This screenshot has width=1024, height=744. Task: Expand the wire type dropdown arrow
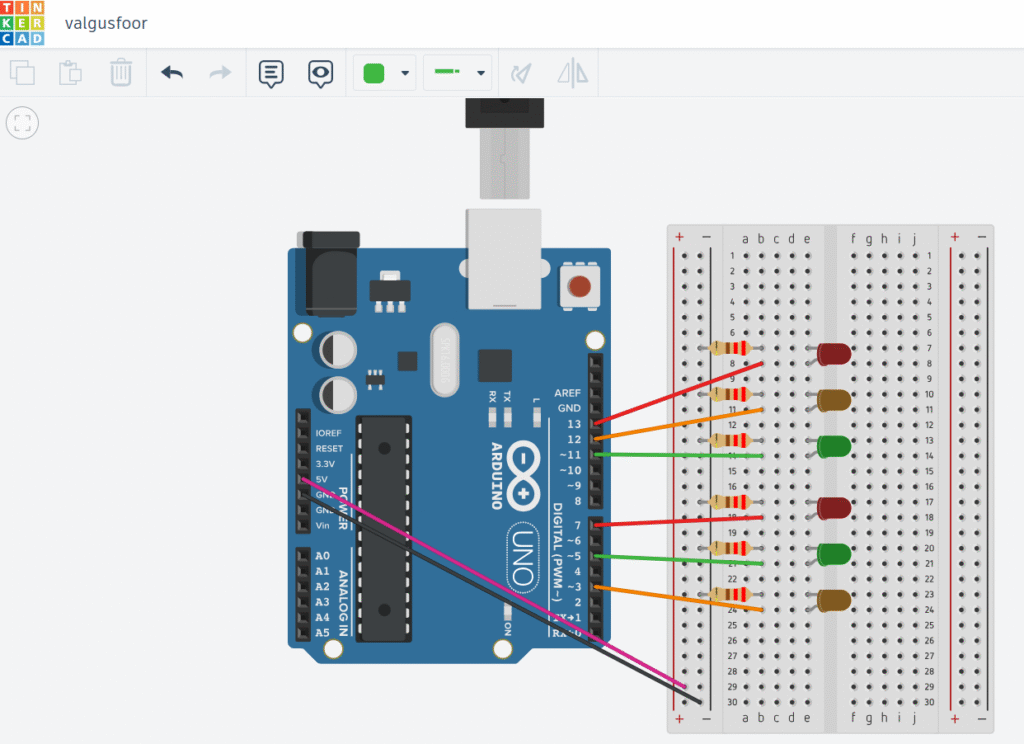pyautogui.click(x=481, y=73)
